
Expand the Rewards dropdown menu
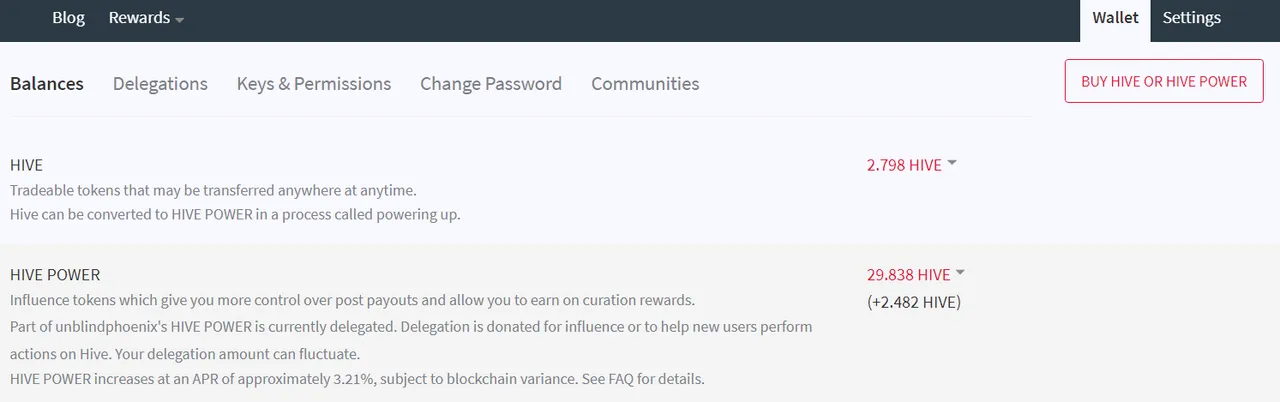click(146, 18)
